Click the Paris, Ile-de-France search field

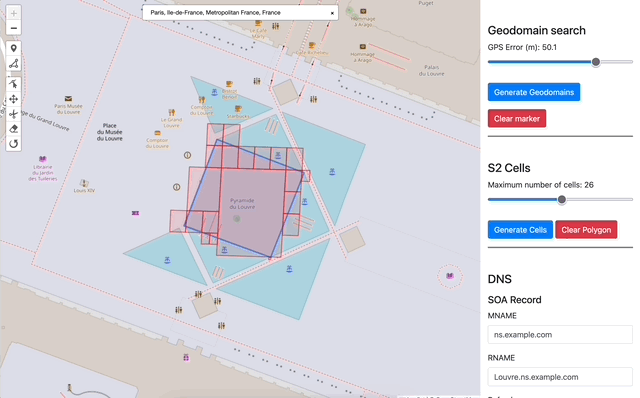coord(240,13)
